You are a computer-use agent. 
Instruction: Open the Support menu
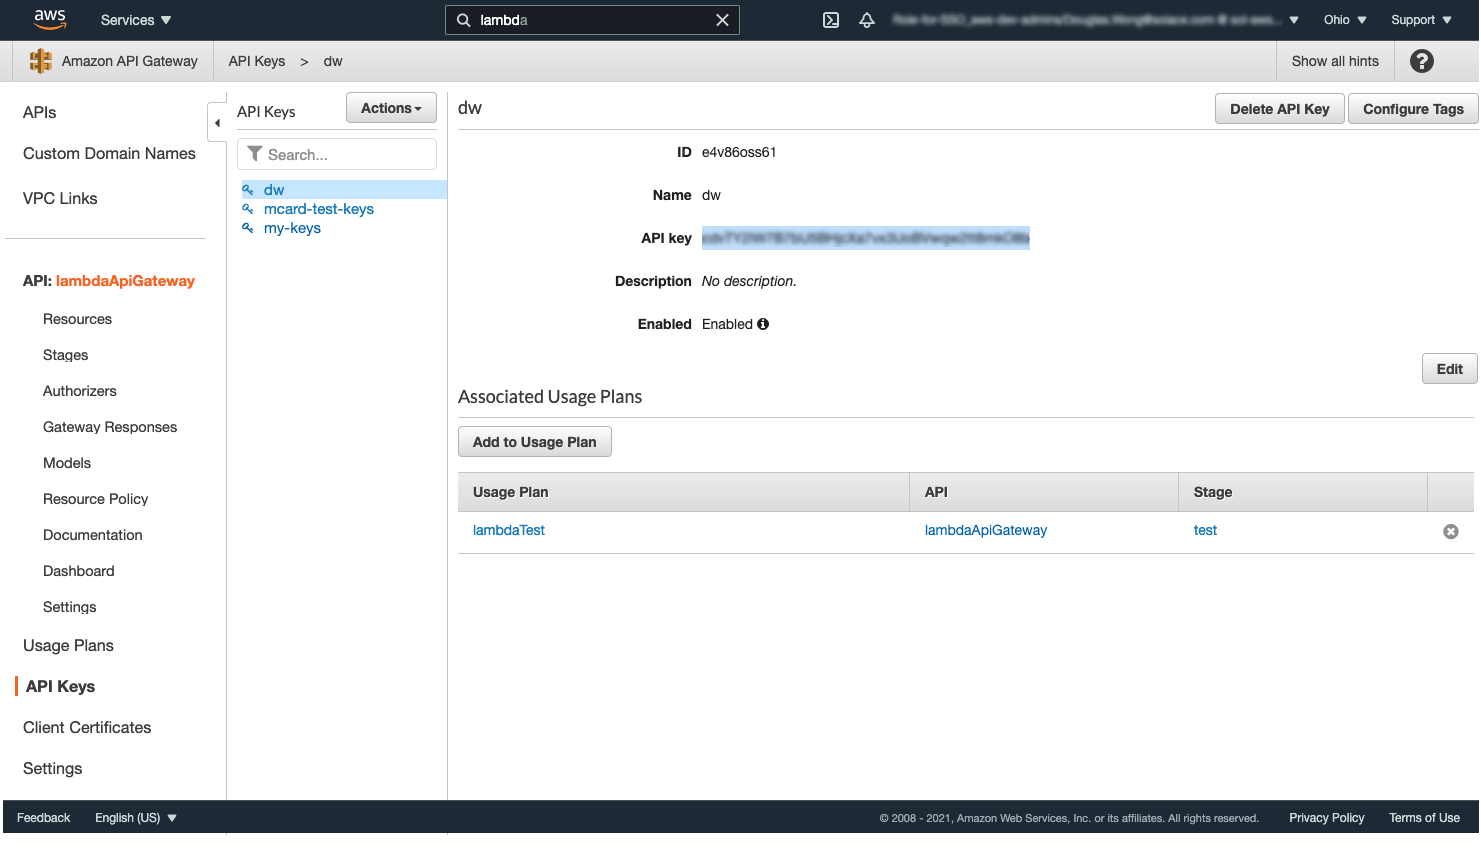click(1420, 20)
